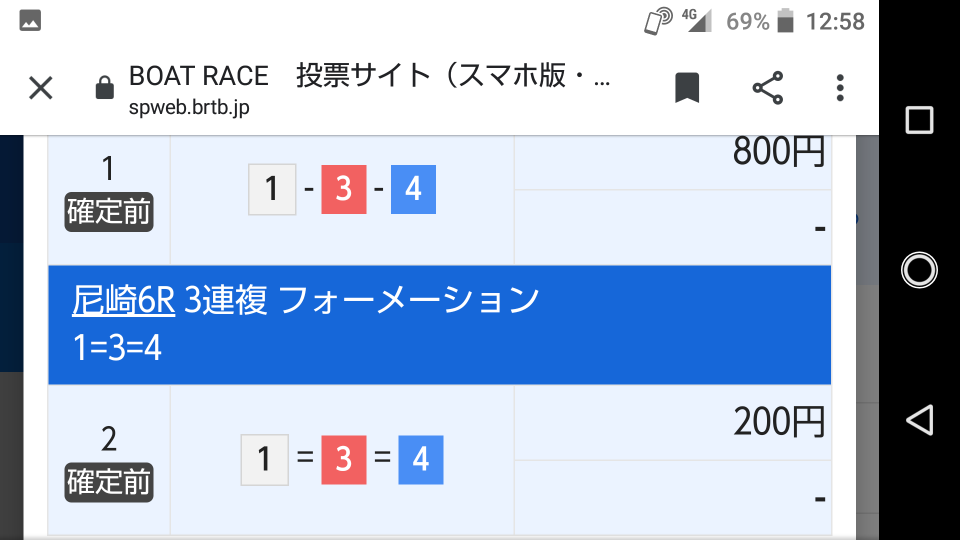Viewport: 960px width, 540px height.
Task: Tap the Android recent apps square button
Action: point(919,119)
